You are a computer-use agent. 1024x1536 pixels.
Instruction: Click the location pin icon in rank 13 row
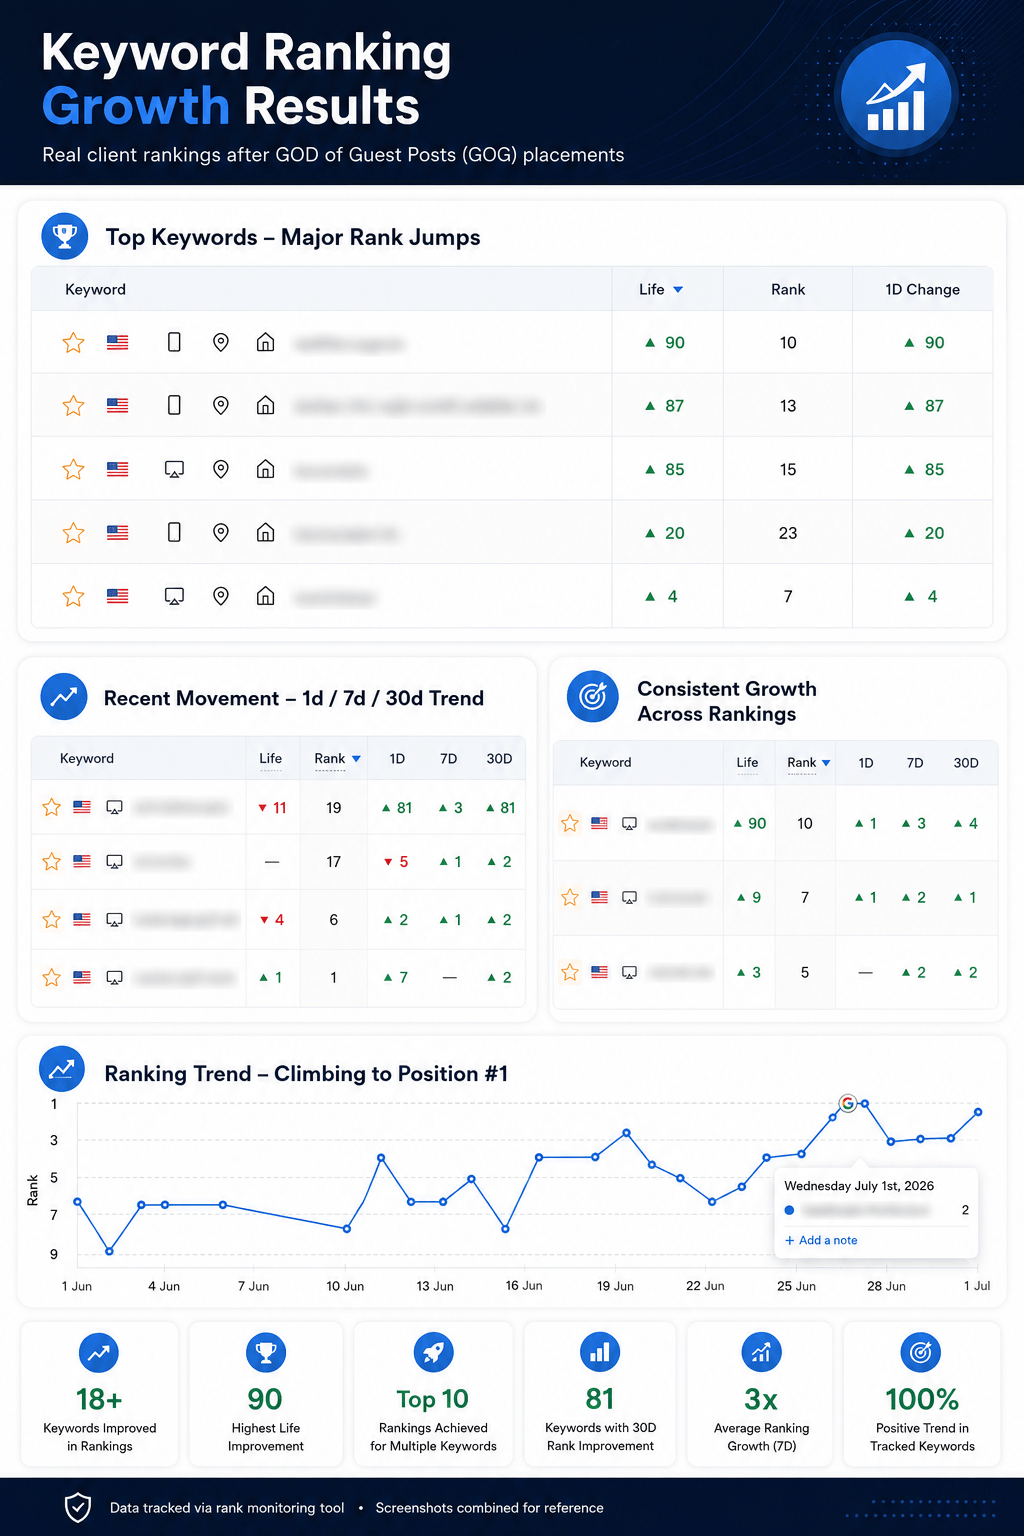pyautogui.click(x=221, y=406)
